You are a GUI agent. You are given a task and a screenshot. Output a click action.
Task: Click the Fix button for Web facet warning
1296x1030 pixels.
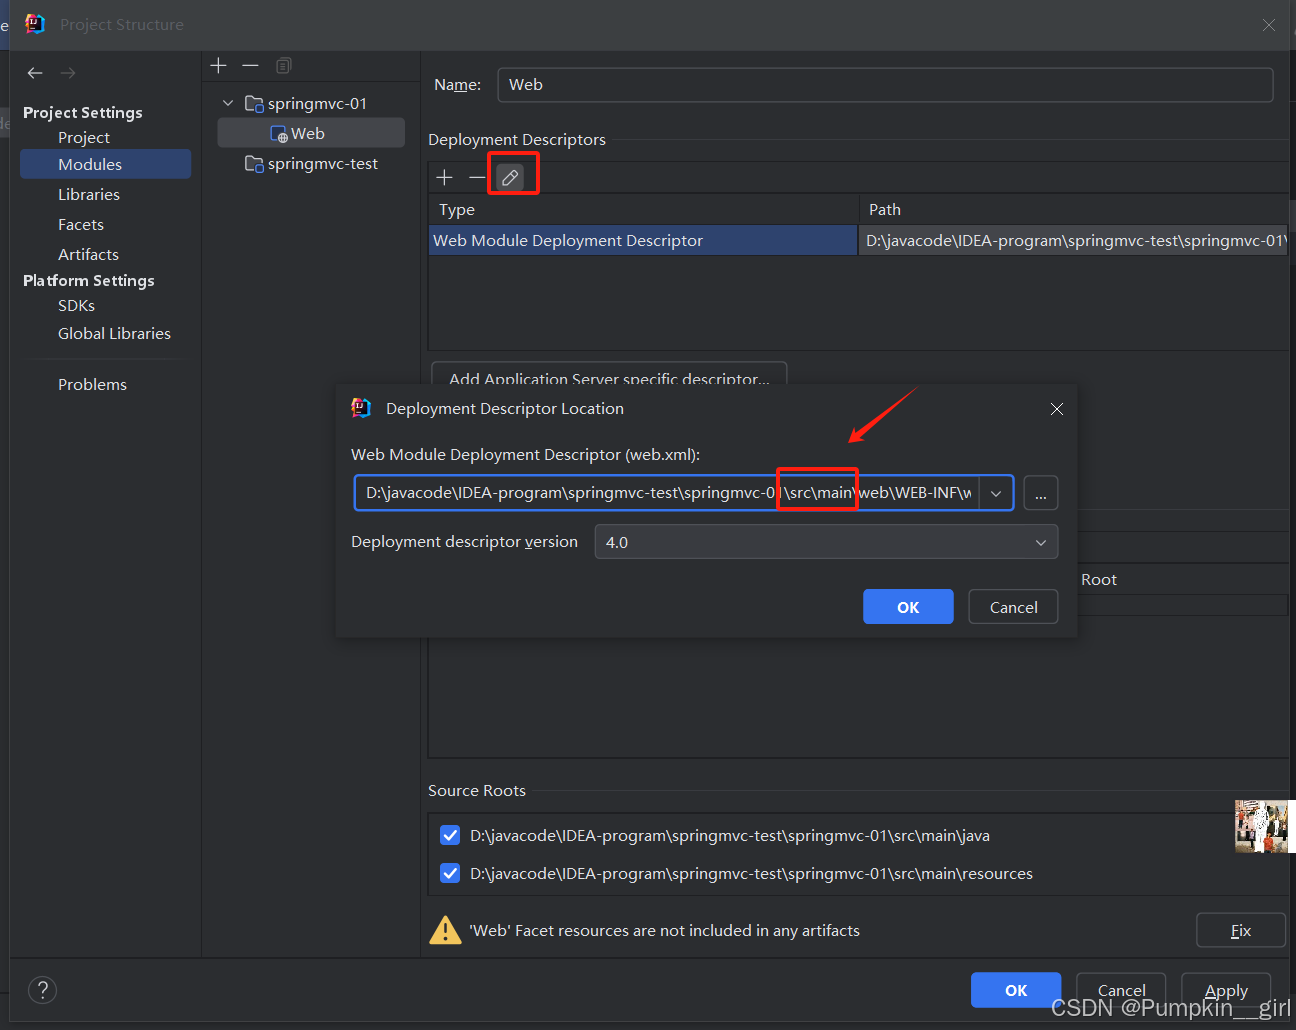click(1240, 930)
